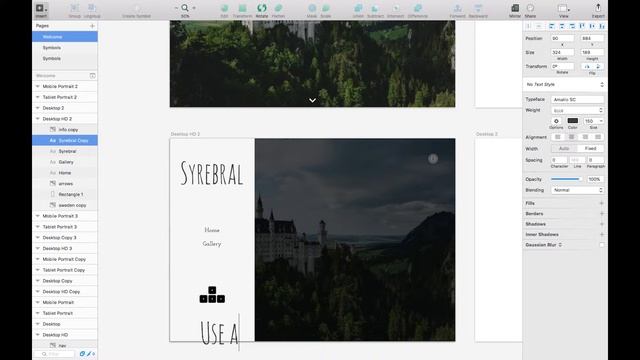Open the font Size dropdown
The height and width of the screenshot is (360, 640).
click(593, 121)
